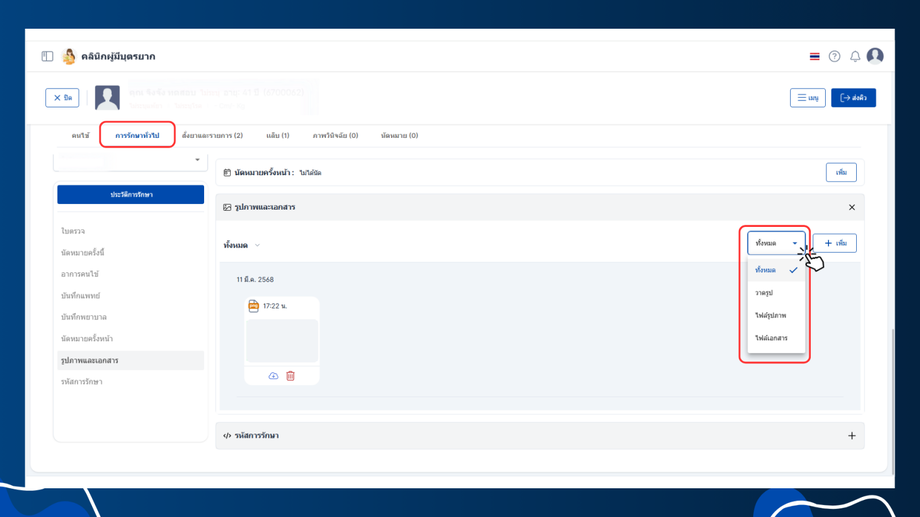Image resolution: width=920 pixels, height=517 pixels.
Task: Click the ปิด close button
Action: pyautogui.click(x=62, y=97)
